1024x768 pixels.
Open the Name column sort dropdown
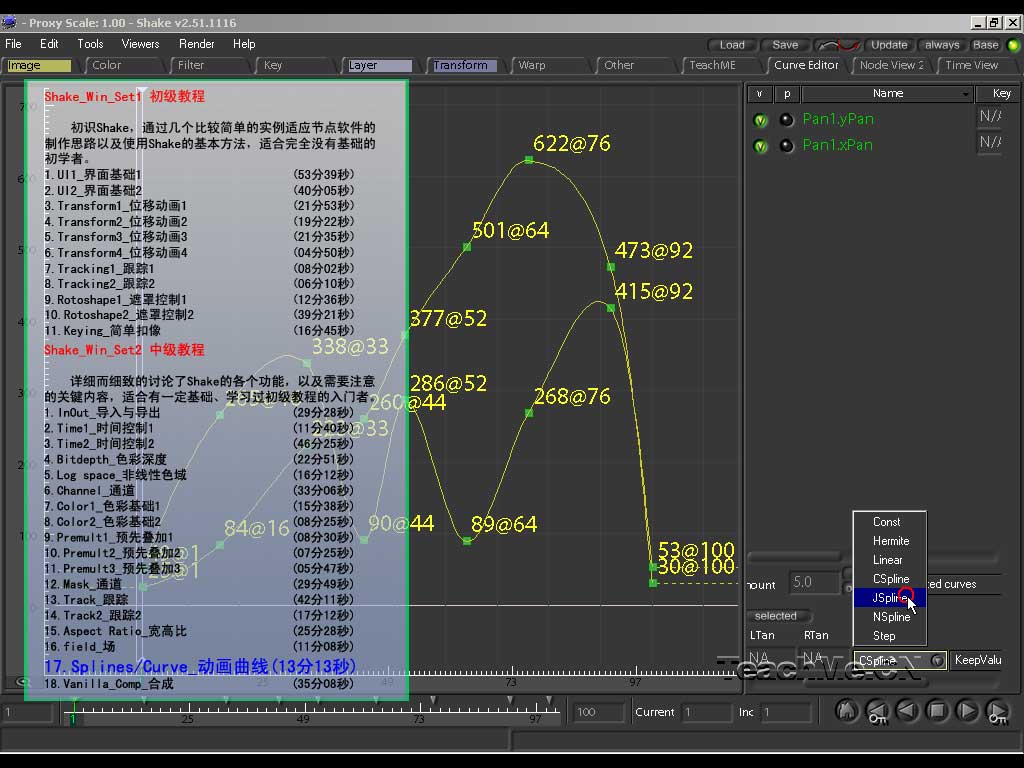[966, 94]
